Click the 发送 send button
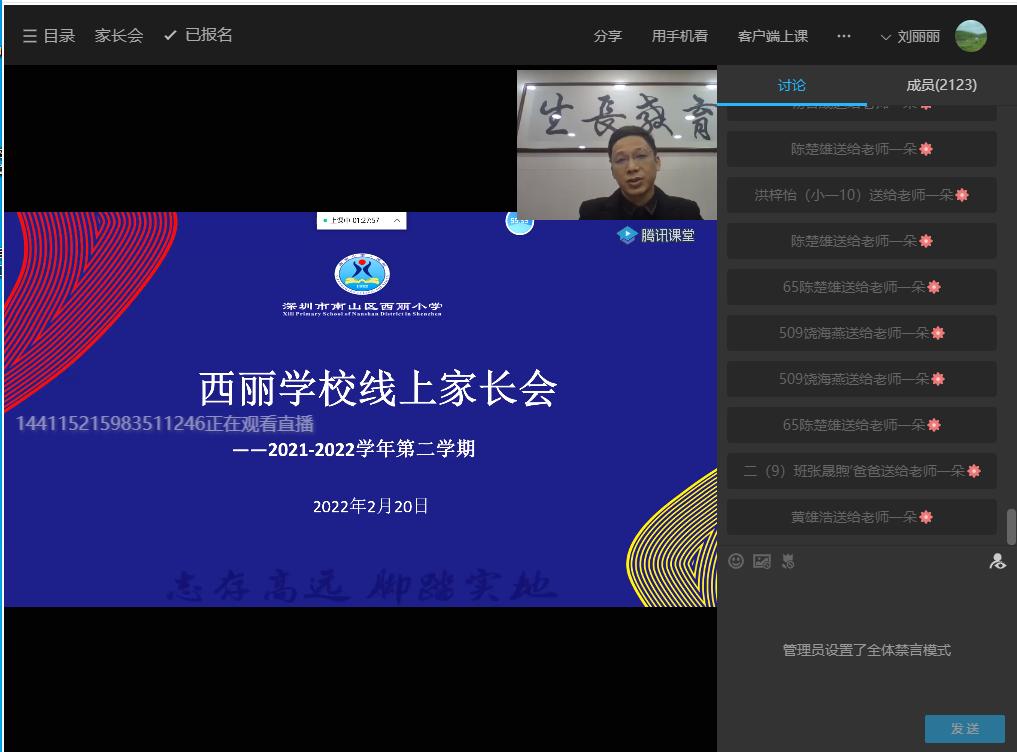1017x752 pixels. tap(964, 729)
